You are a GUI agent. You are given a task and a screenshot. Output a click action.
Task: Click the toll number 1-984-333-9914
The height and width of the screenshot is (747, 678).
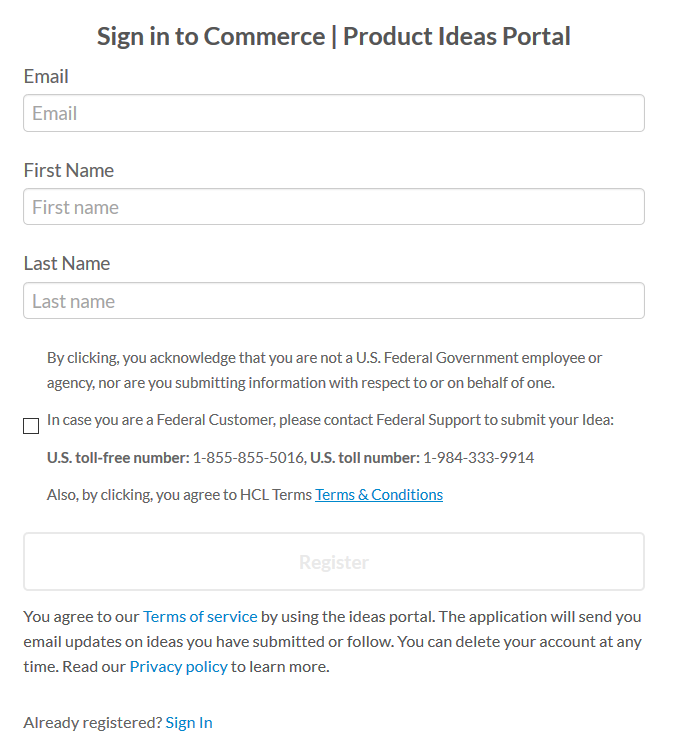(478, 458)
